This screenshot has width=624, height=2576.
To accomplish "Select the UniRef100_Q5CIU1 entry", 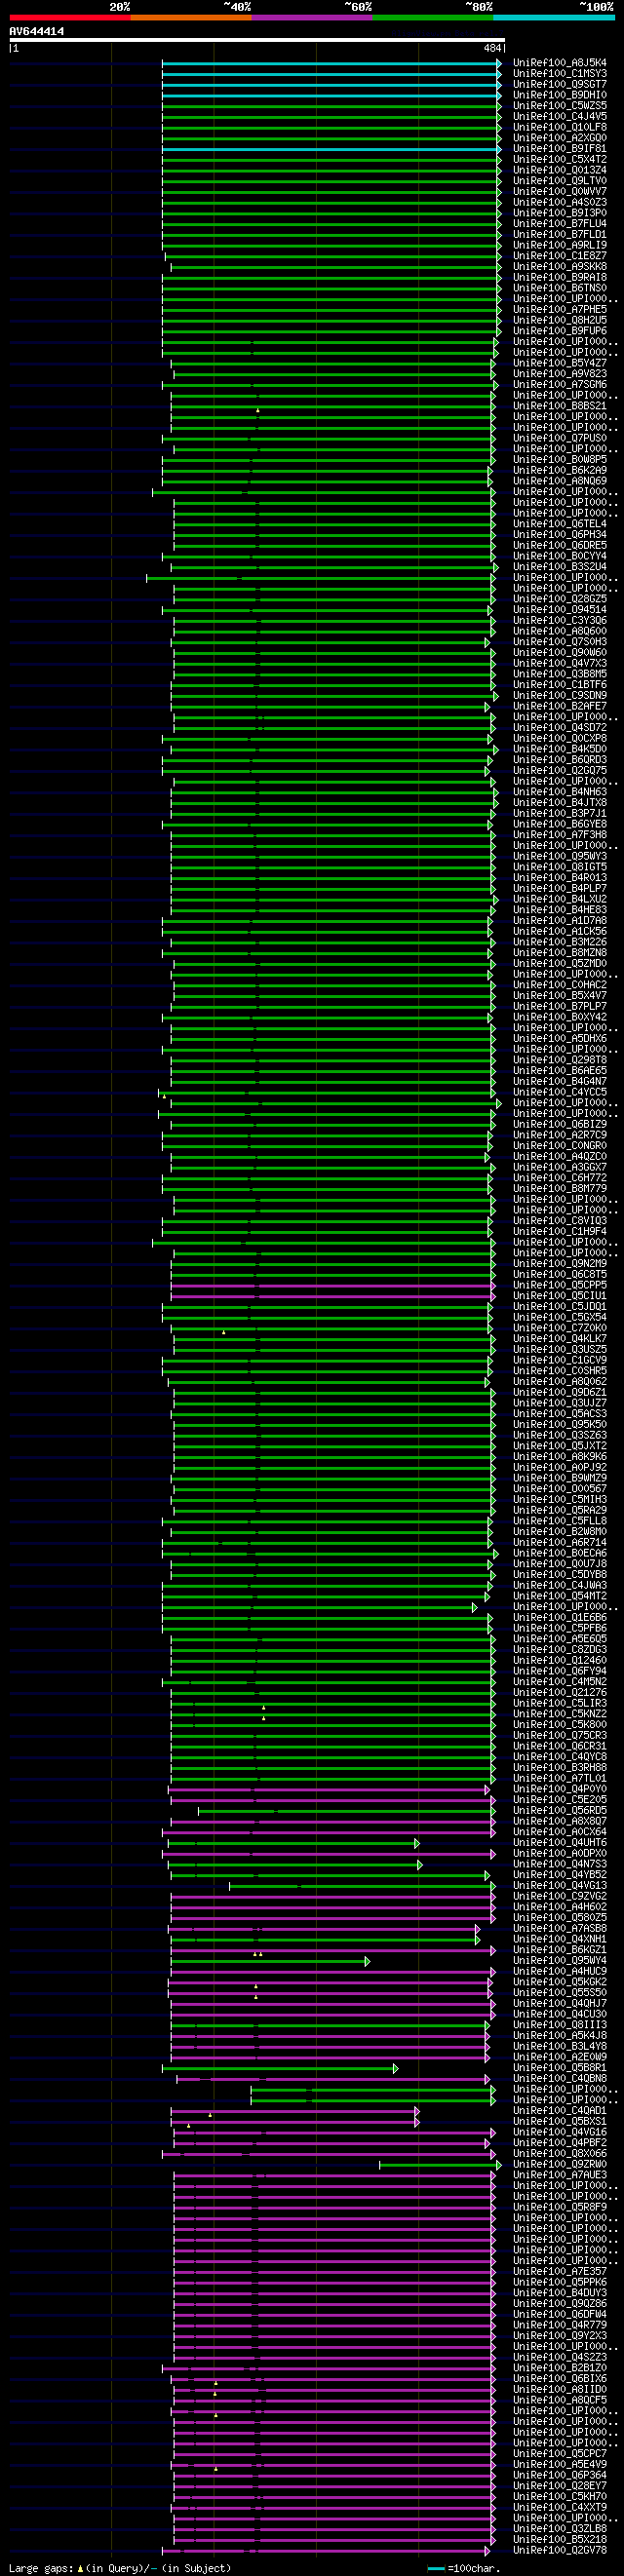I will pos(560,1296).
